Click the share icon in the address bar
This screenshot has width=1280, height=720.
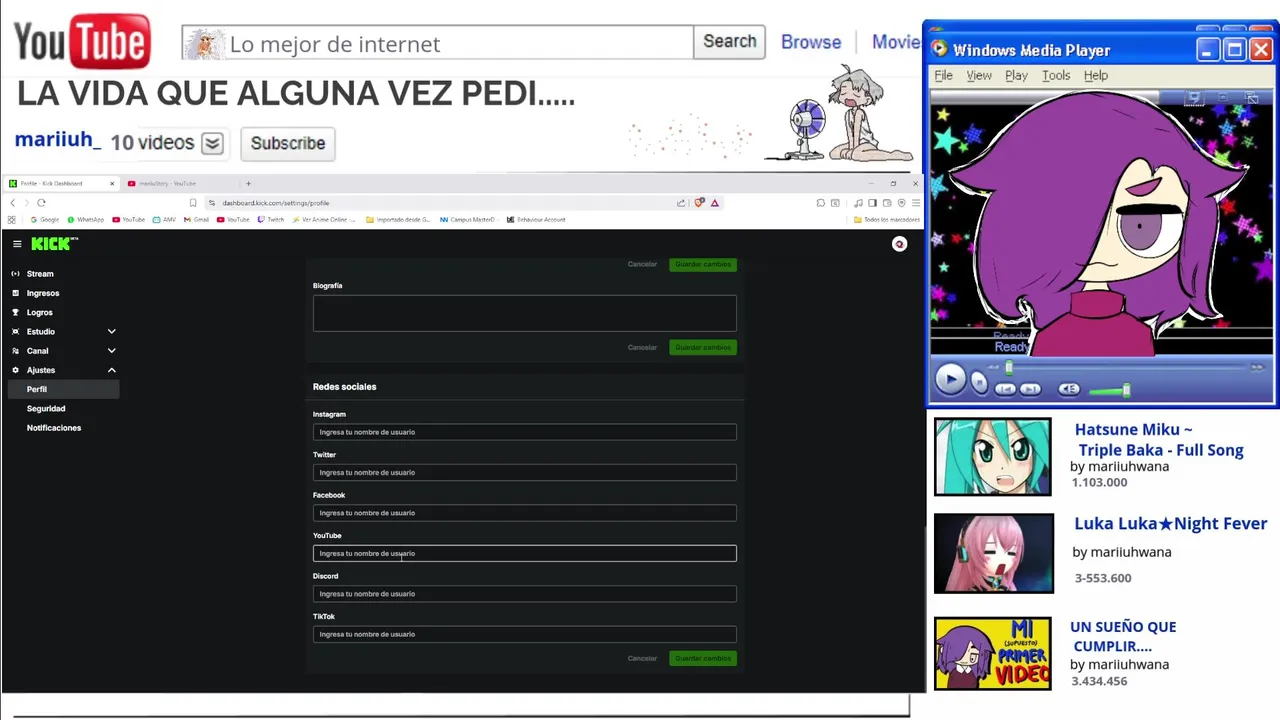(681, 203)
